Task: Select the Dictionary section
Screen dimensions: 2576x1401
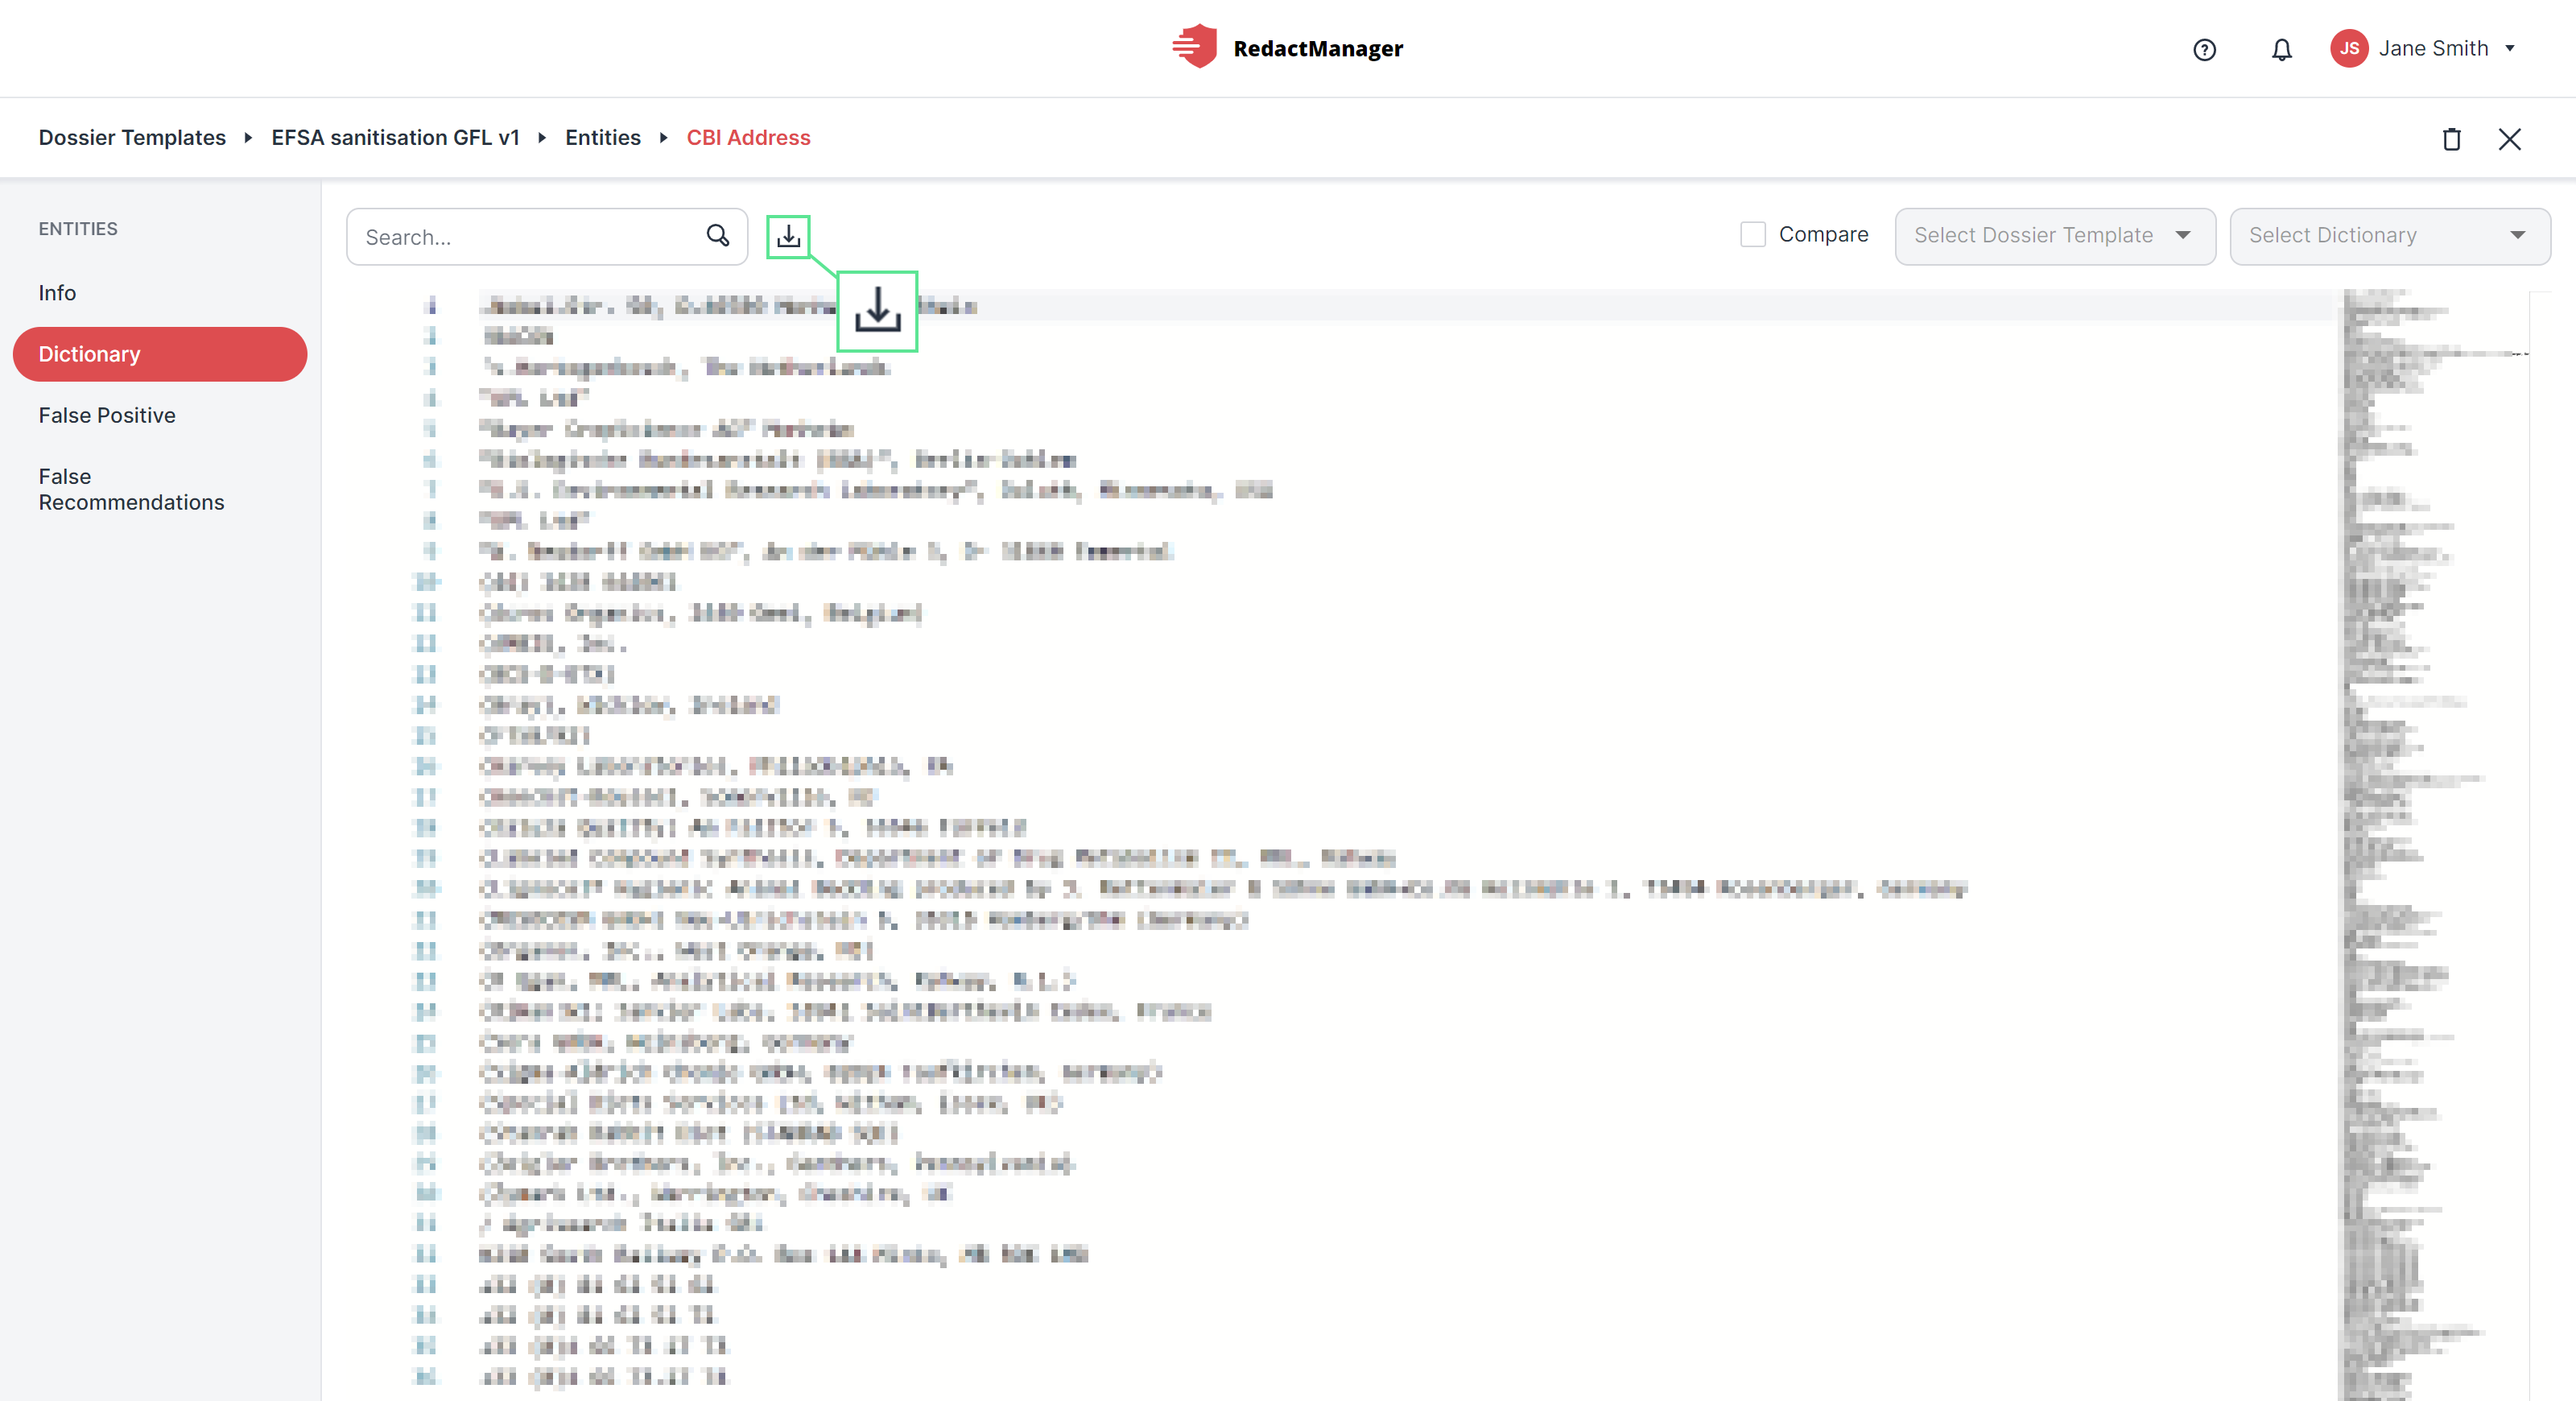Action: coord(160,354)
